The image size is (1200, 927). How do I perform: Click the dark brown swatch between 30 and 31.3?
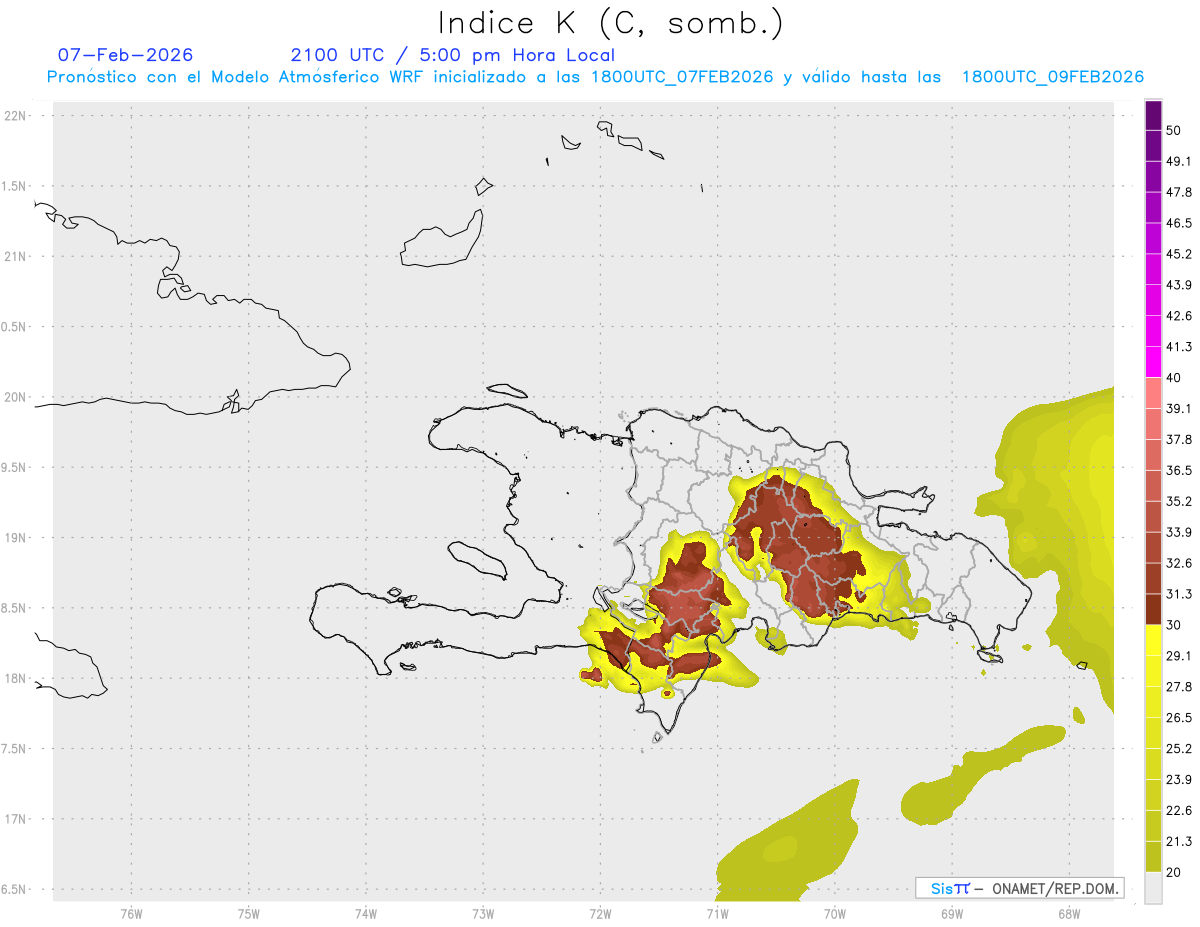pos(1154,609)
